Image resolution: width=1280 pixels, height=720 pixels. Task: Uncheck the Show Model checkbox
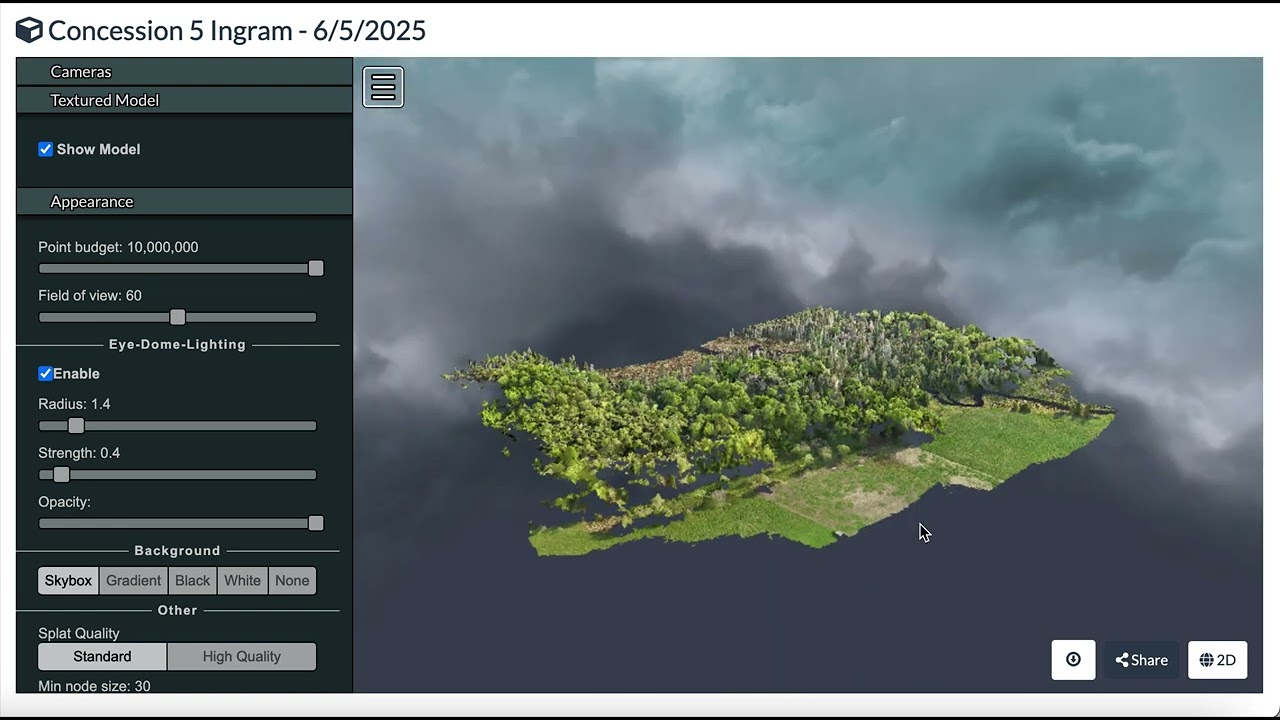[x=45, y=149]
